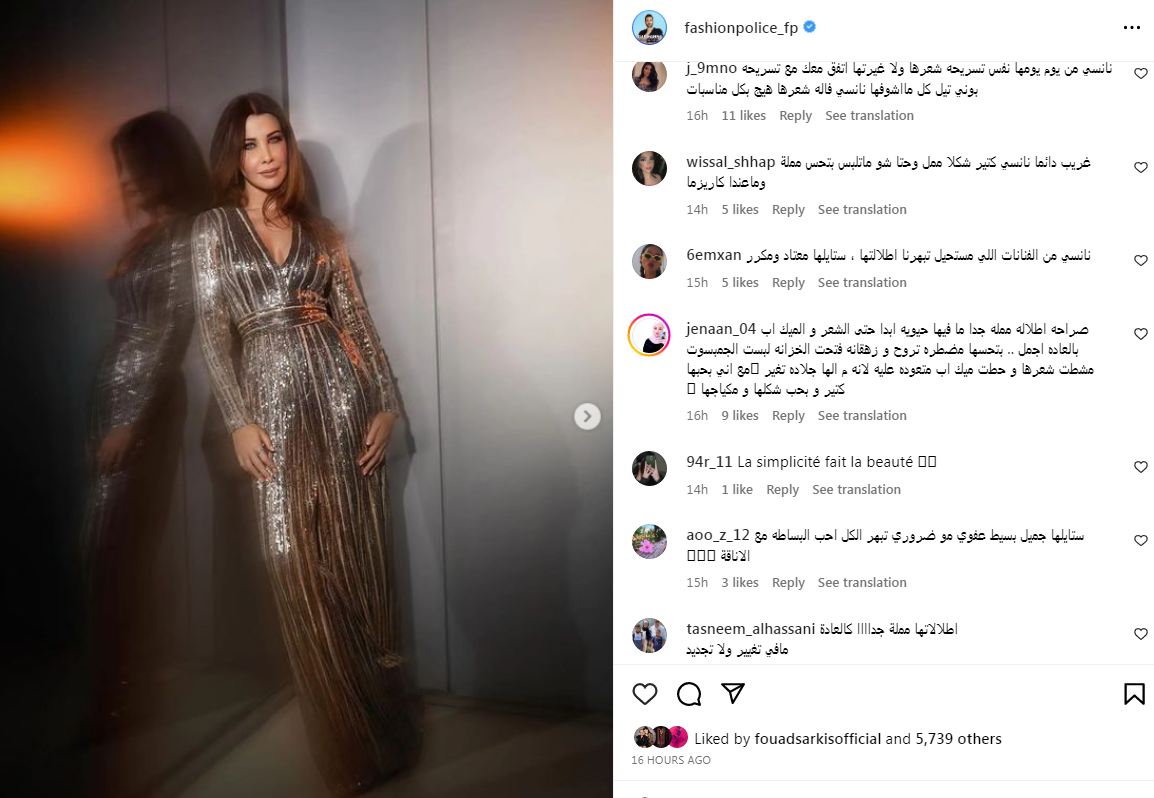Reply to wissal_shhap's comment
The image size is (1154, 798).
788,210
